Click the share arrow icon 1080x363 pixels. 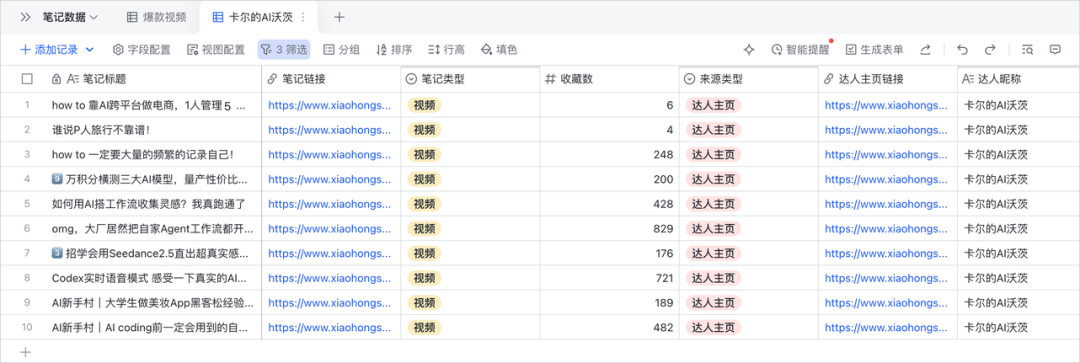[x=926, y=50]
